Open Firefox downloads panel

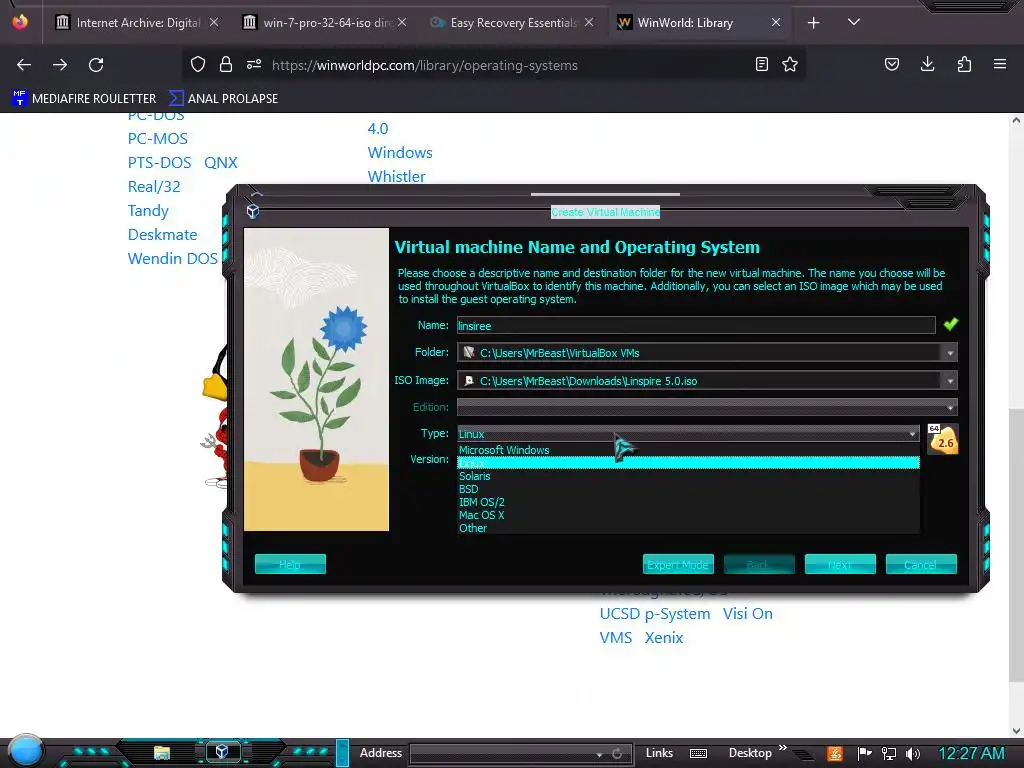click(927, 65)
